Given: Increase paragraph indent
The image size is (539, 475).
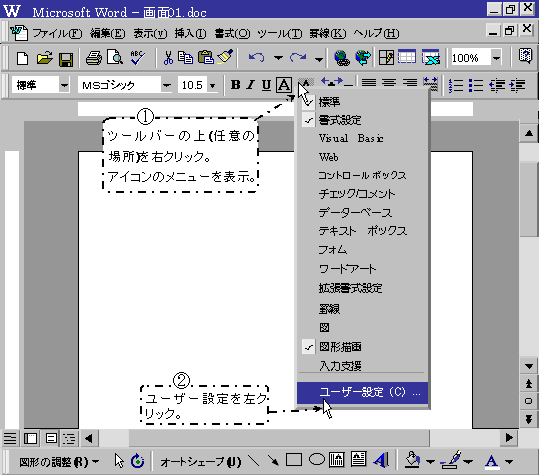Looking at the screenshot, I should pyautogui.click(x=518, y=85).
